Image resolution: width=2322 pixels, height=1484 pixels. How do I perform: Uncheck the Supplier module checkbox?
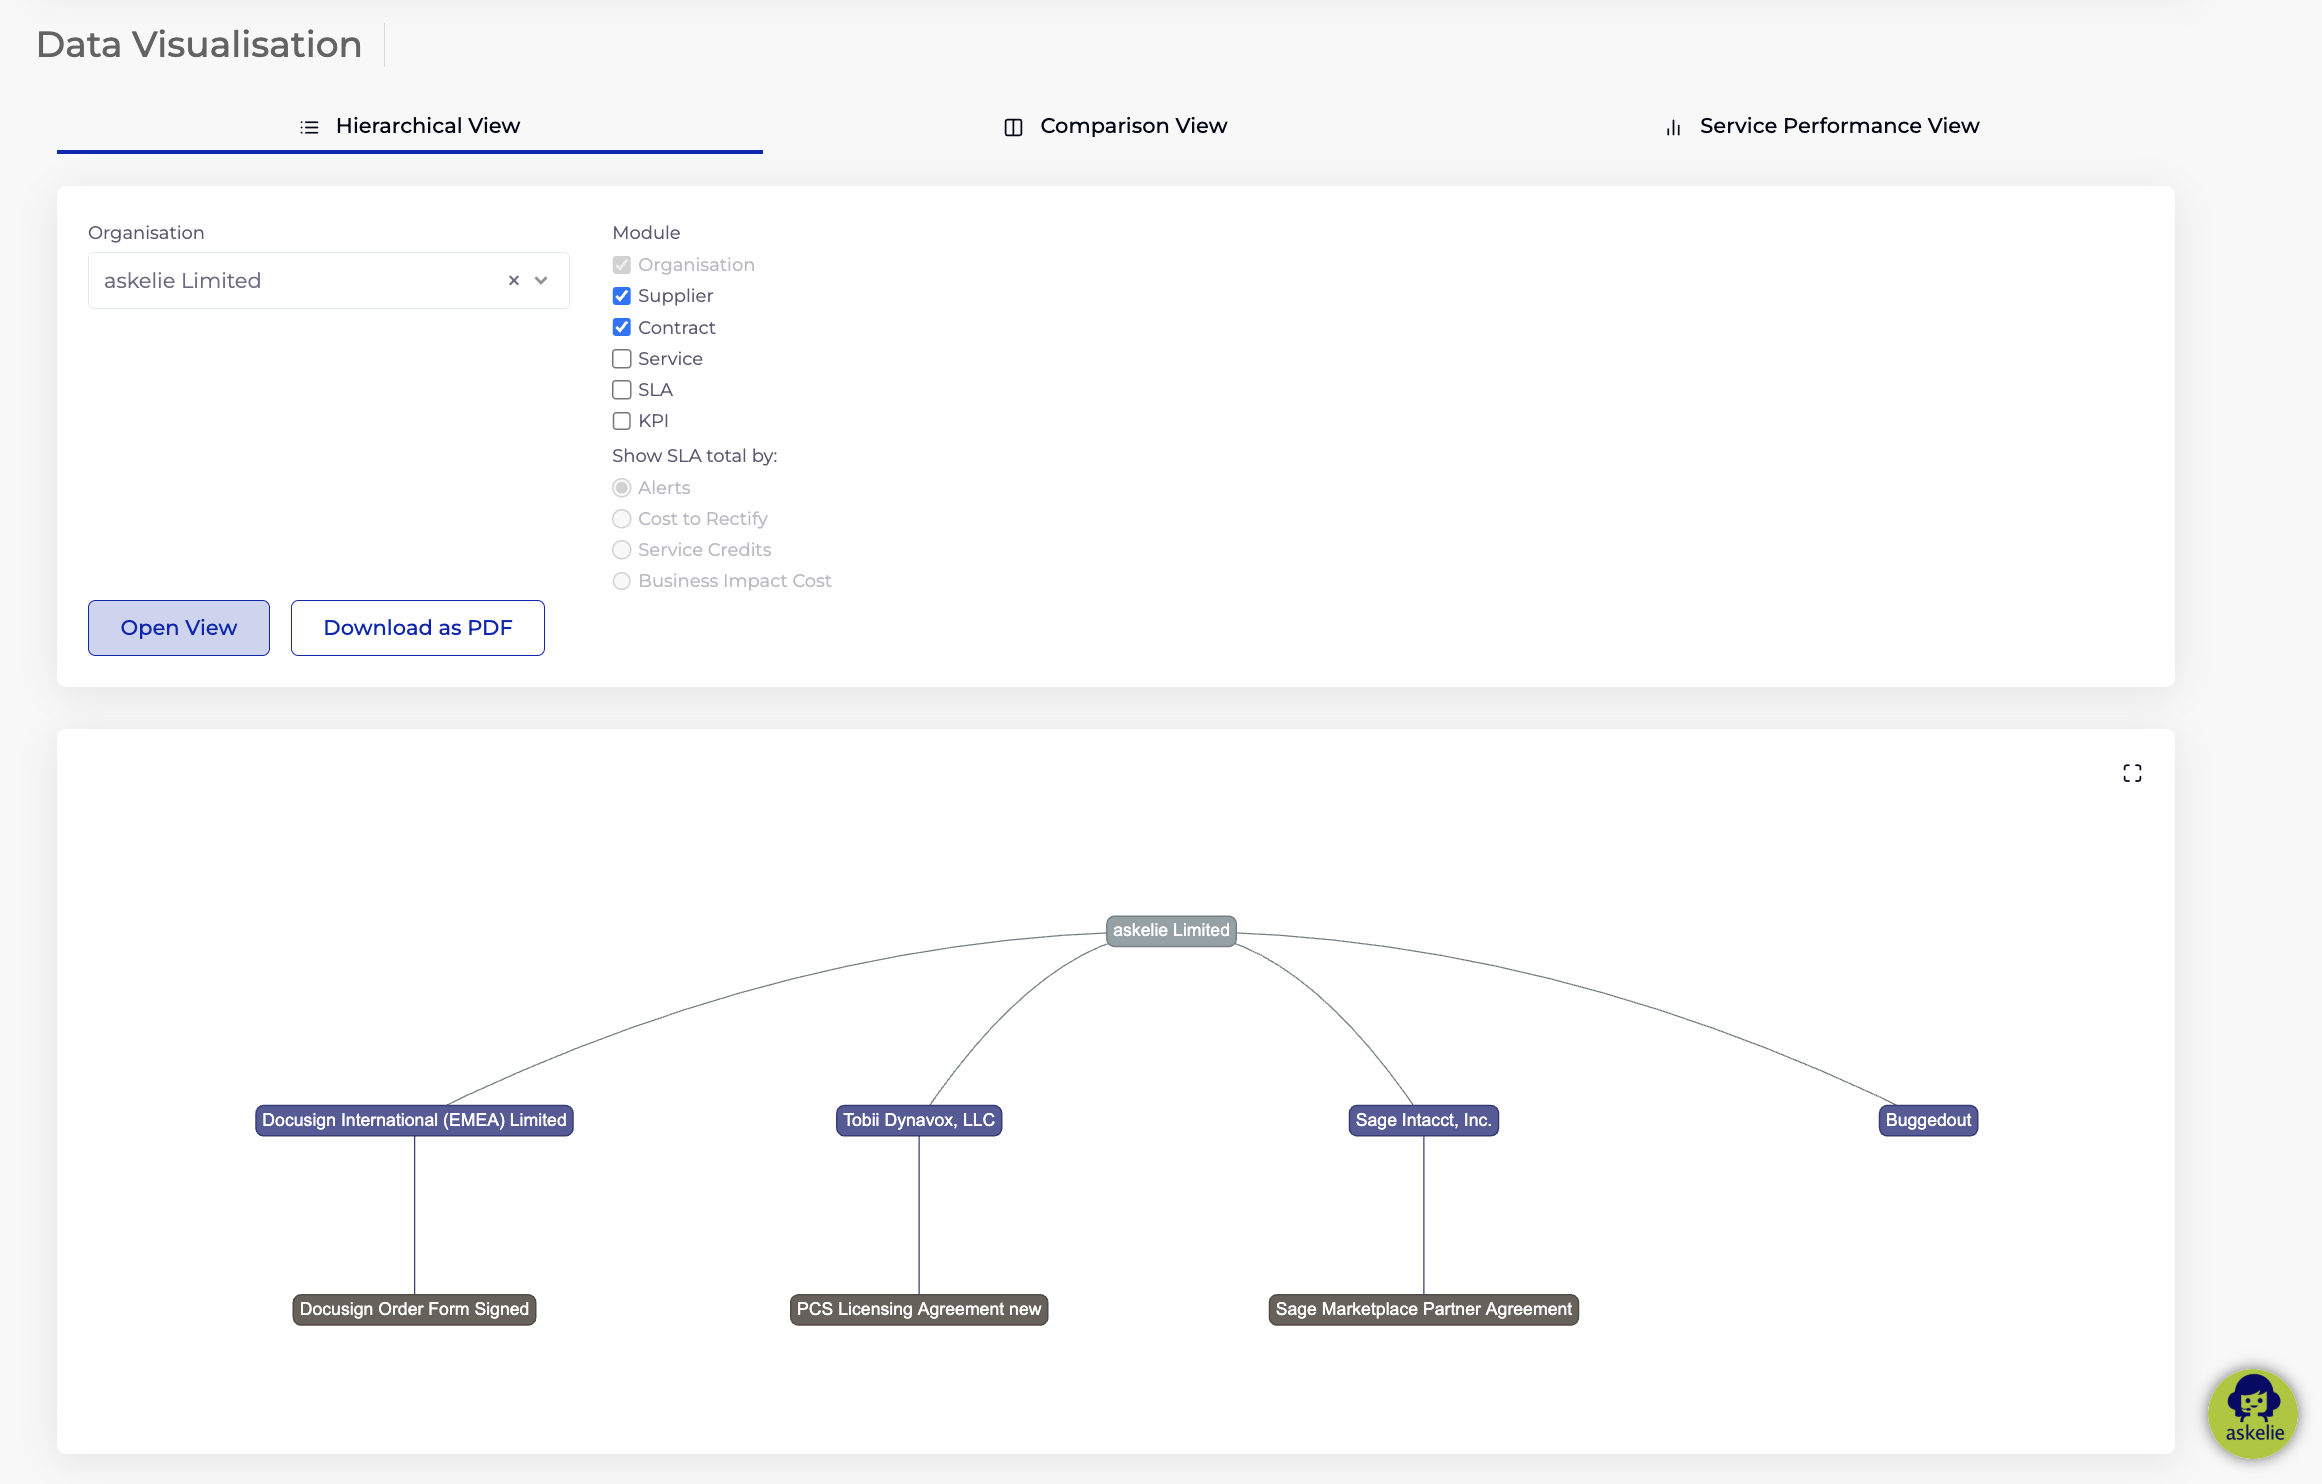[622, 296]
